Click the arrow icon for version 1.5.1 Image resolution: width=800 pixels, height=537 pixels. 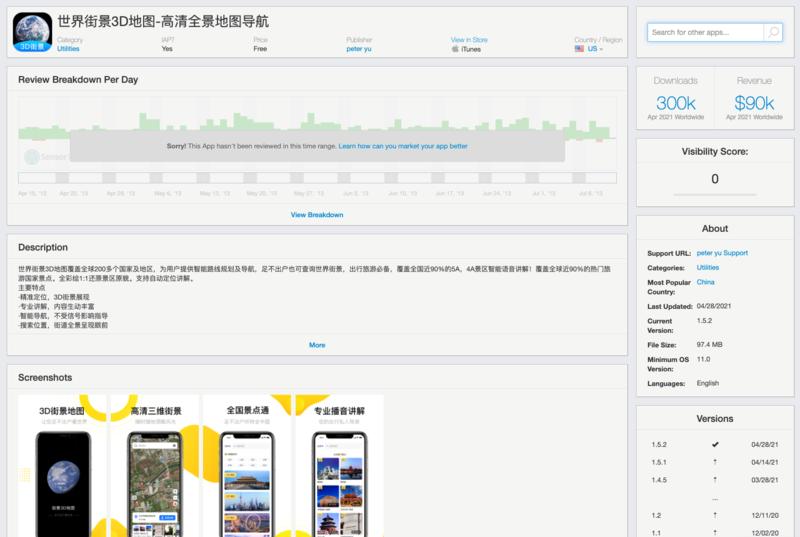coord(714,461)
